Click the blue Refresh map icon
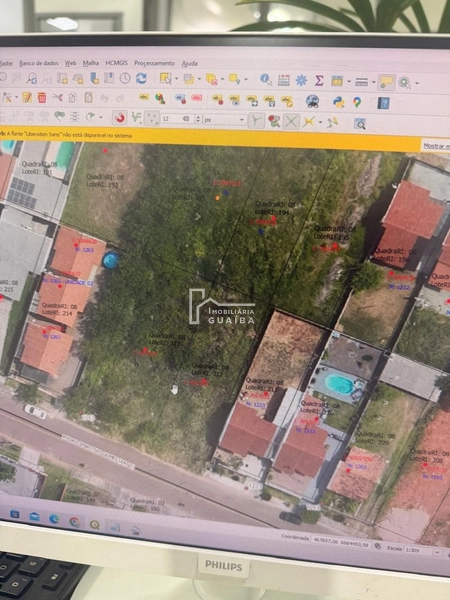This screenshot has height=600, width=450. (x=141, y=78)
